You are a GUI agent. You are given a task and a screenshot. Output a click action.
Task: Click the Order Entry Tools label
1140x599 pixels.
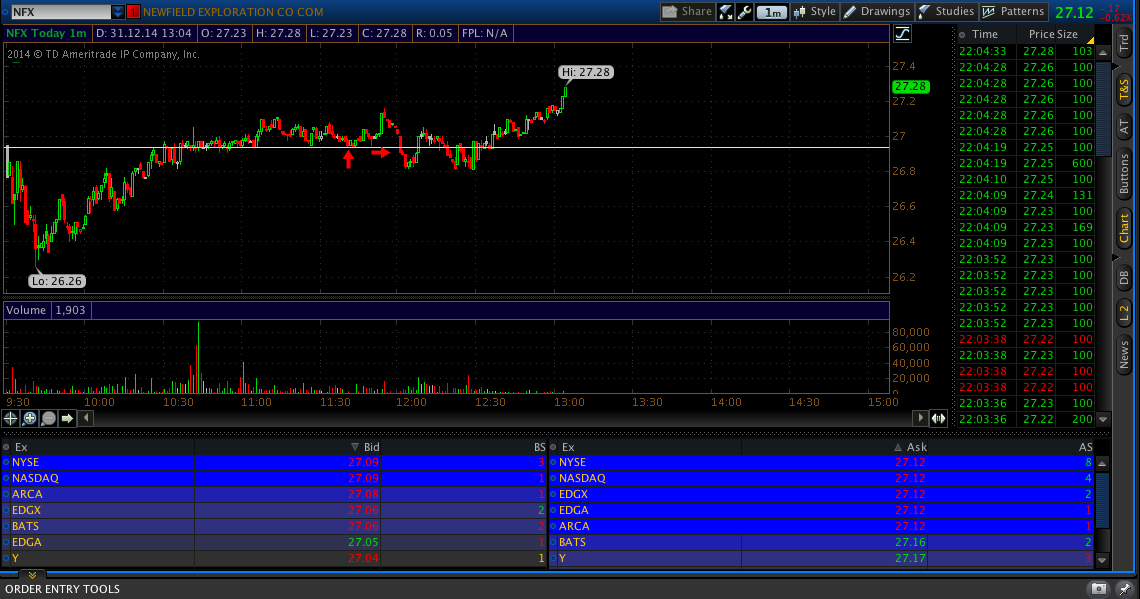[63, 590]
